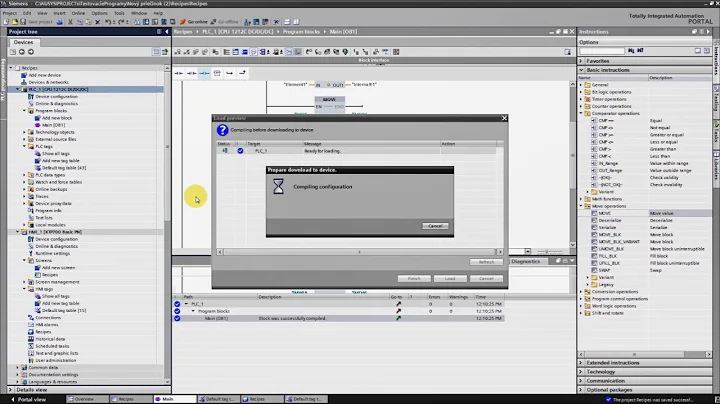Click the Load button in Load preview
Image resolution: width=720 pixels, height=404 pixels.
pos(450,279)
